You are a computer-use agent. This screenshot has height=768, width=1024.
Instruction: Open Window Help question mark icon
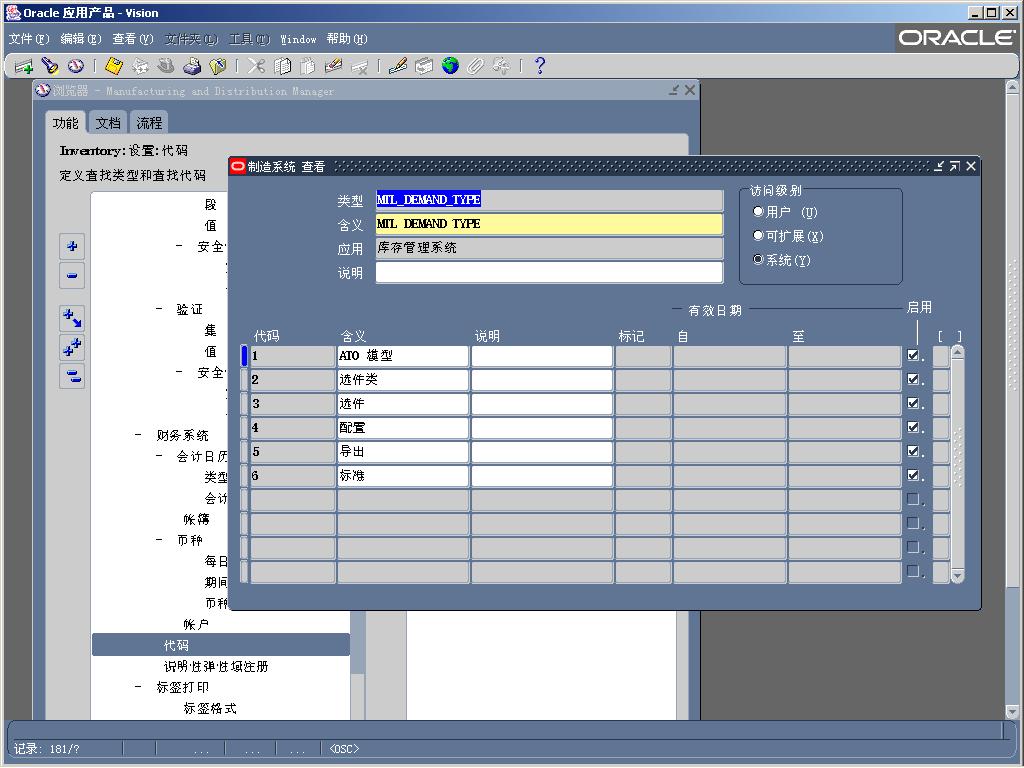539,66
